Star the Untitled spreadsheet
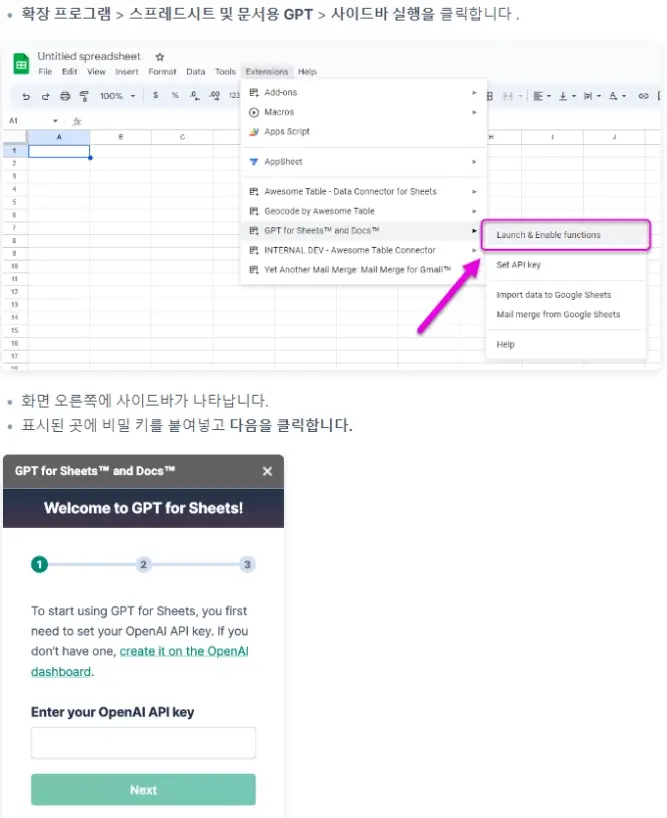This screenshot has height=818, width=667. pyautogui.click(x=160, y=56)
